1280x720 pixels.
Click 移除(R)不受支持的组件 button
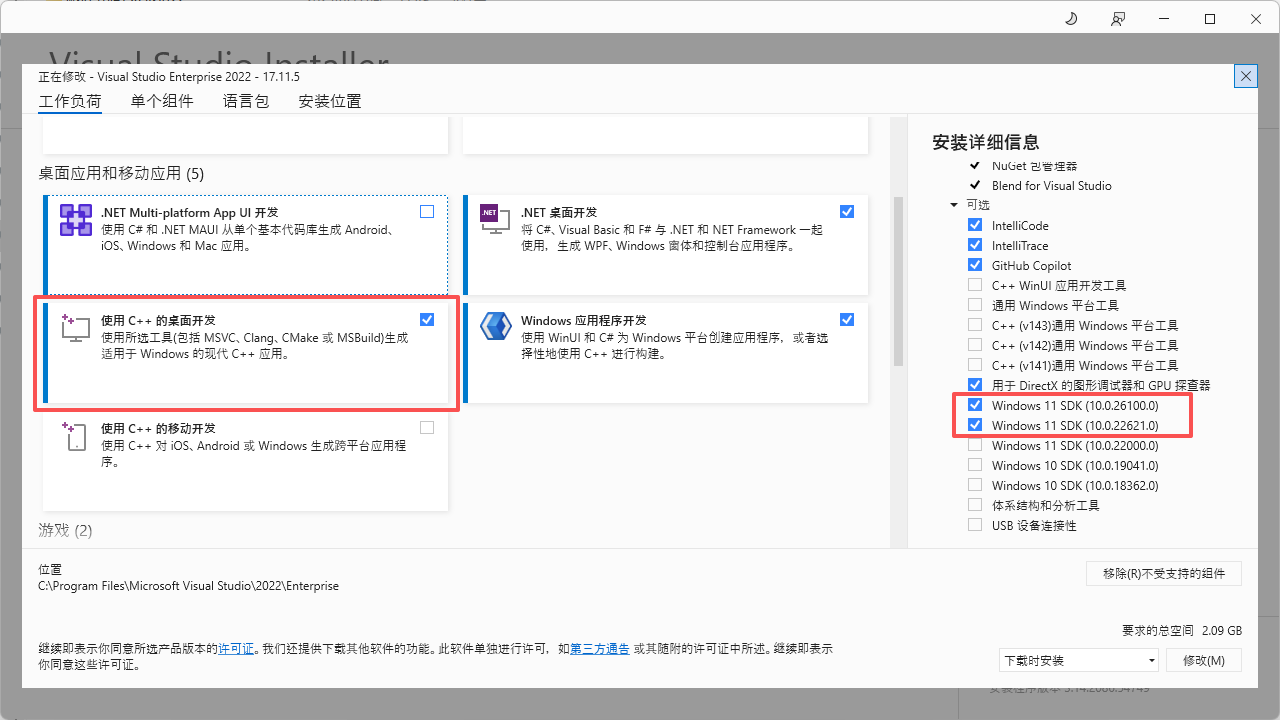tap(1164, 573)
